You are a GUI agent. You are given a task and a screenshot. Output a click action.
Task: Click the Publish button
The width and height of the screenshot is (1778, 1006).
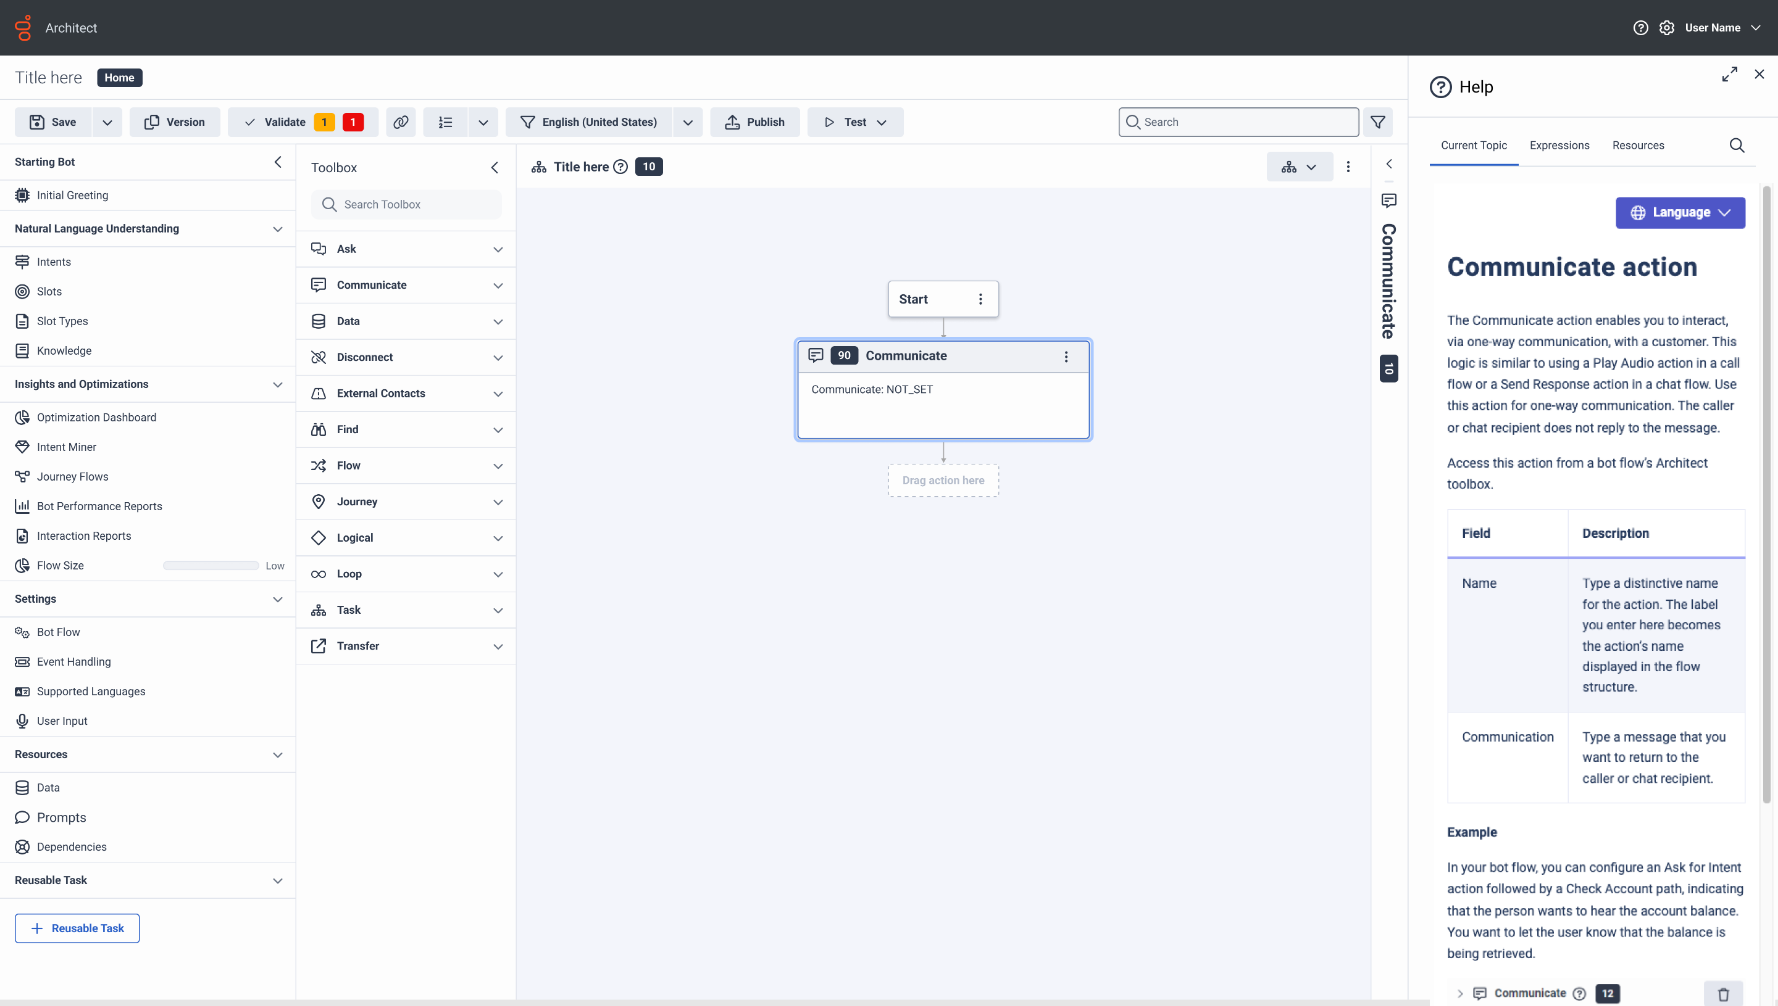(755, 122)
